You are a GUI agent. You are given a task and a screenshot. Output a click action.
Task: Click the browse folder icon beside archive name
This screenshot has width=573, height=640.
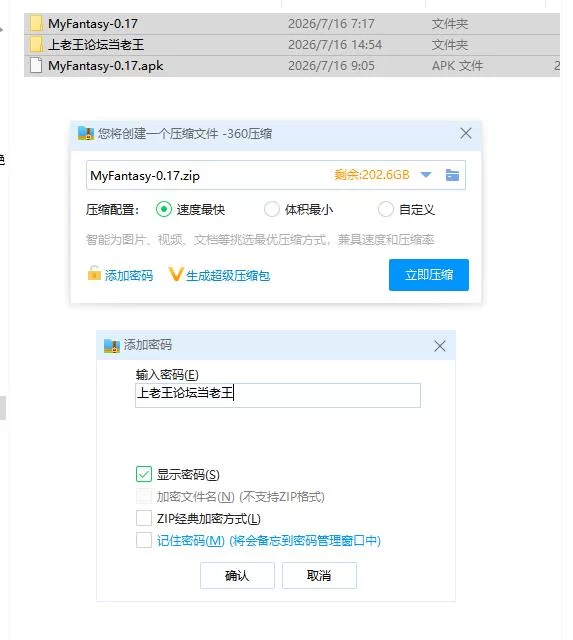pos(452,175)
